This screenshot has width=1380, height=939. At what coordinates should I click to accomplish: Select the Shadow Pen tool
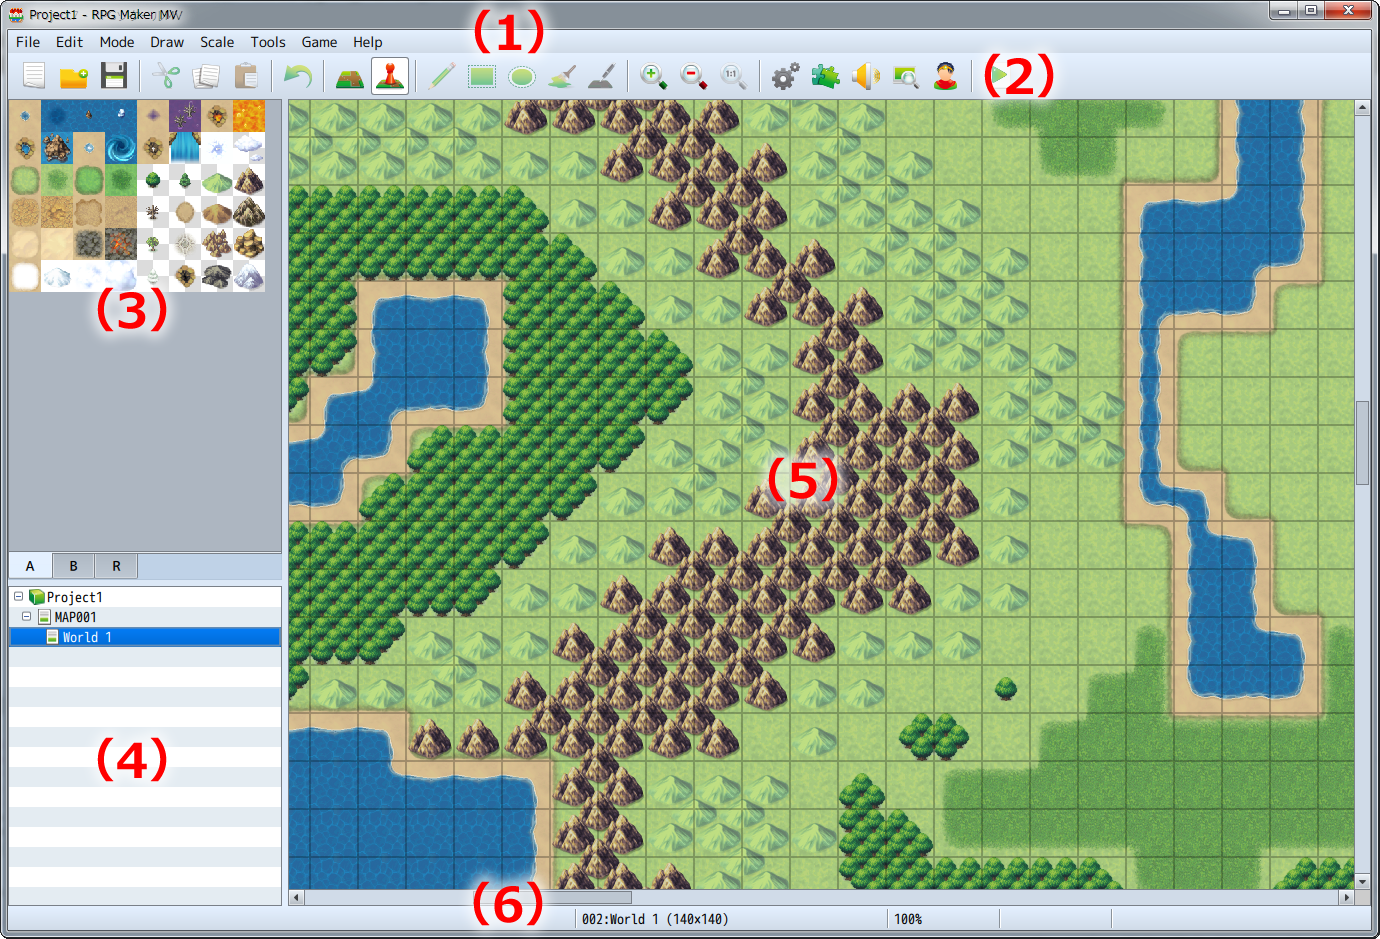pos(600,75)
